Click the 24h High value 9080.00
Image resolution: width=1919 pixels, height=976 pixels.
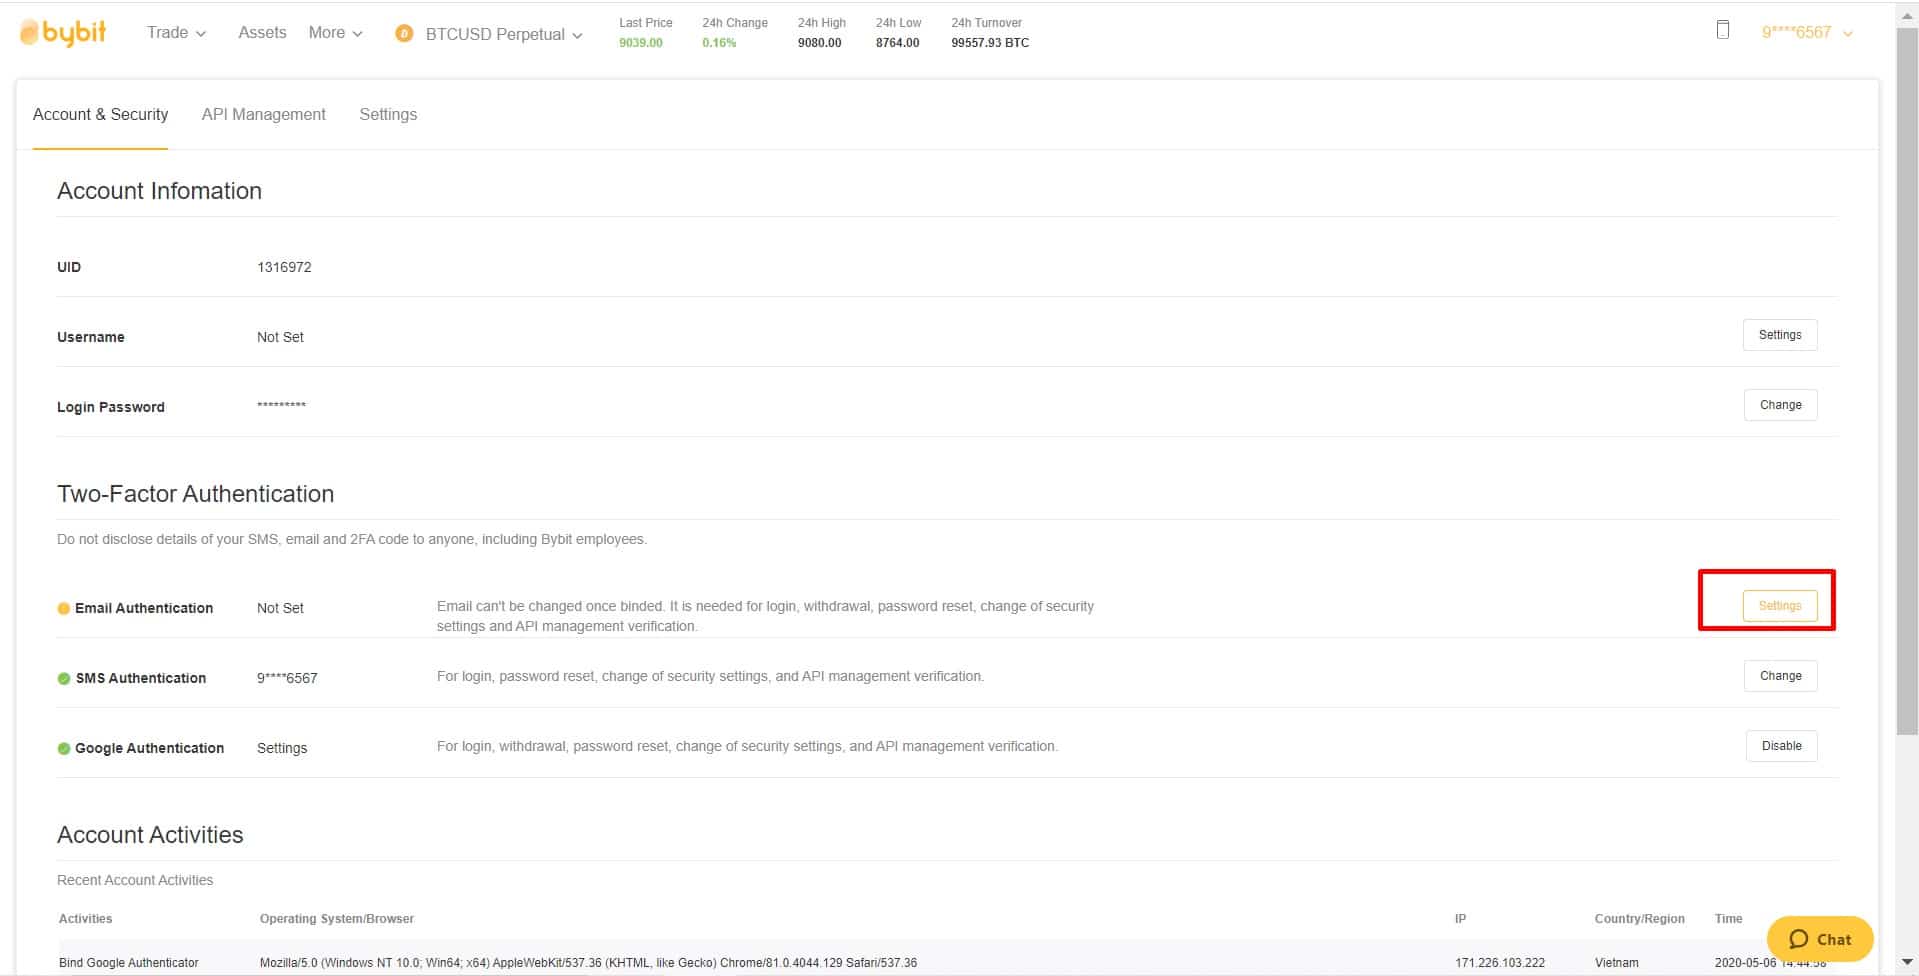(x=820, y=43)
